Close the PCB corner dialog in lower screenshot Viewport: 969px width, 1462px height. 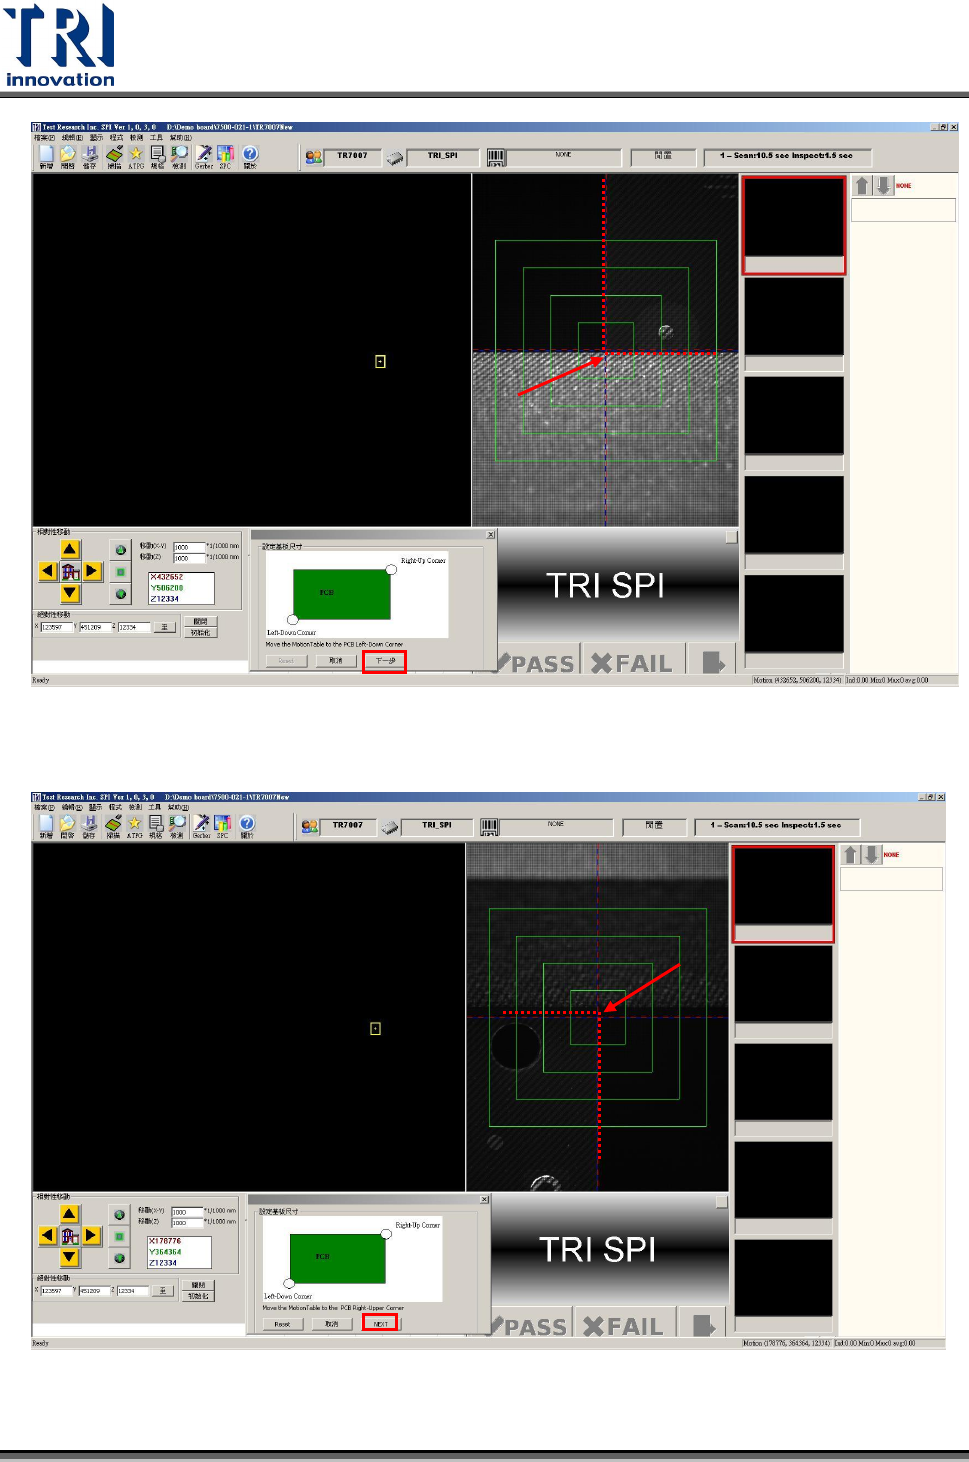pos(484,1199)
